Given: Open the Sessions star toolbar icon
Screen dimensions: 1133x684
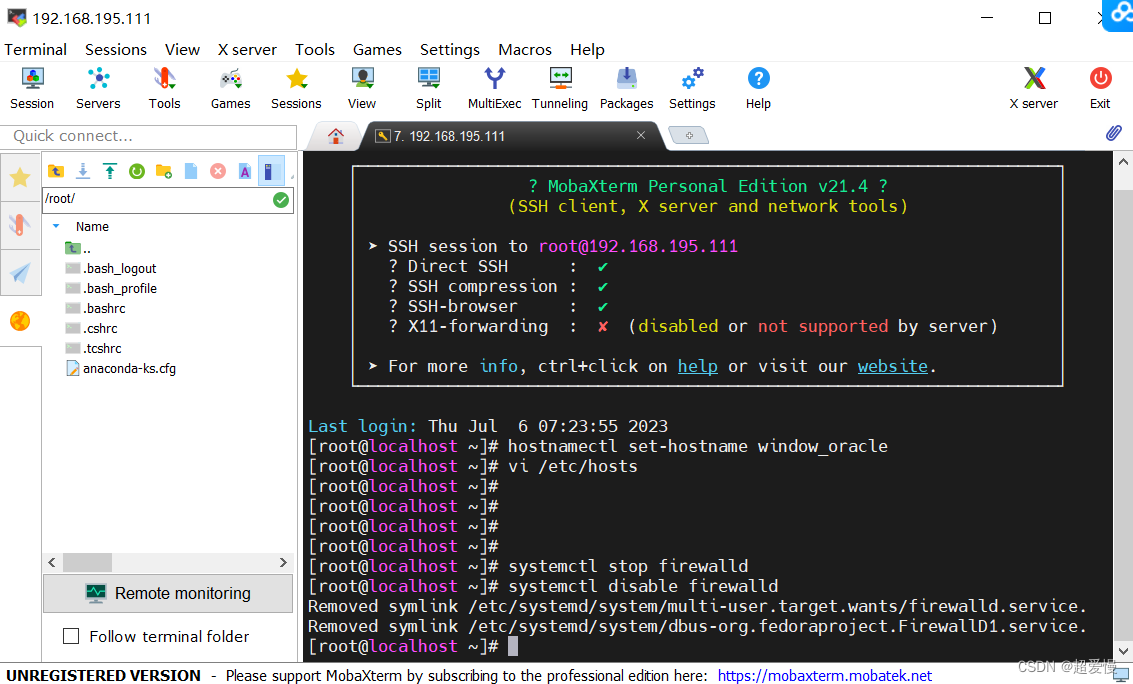Looking at the screenshot, I should 296,88.
